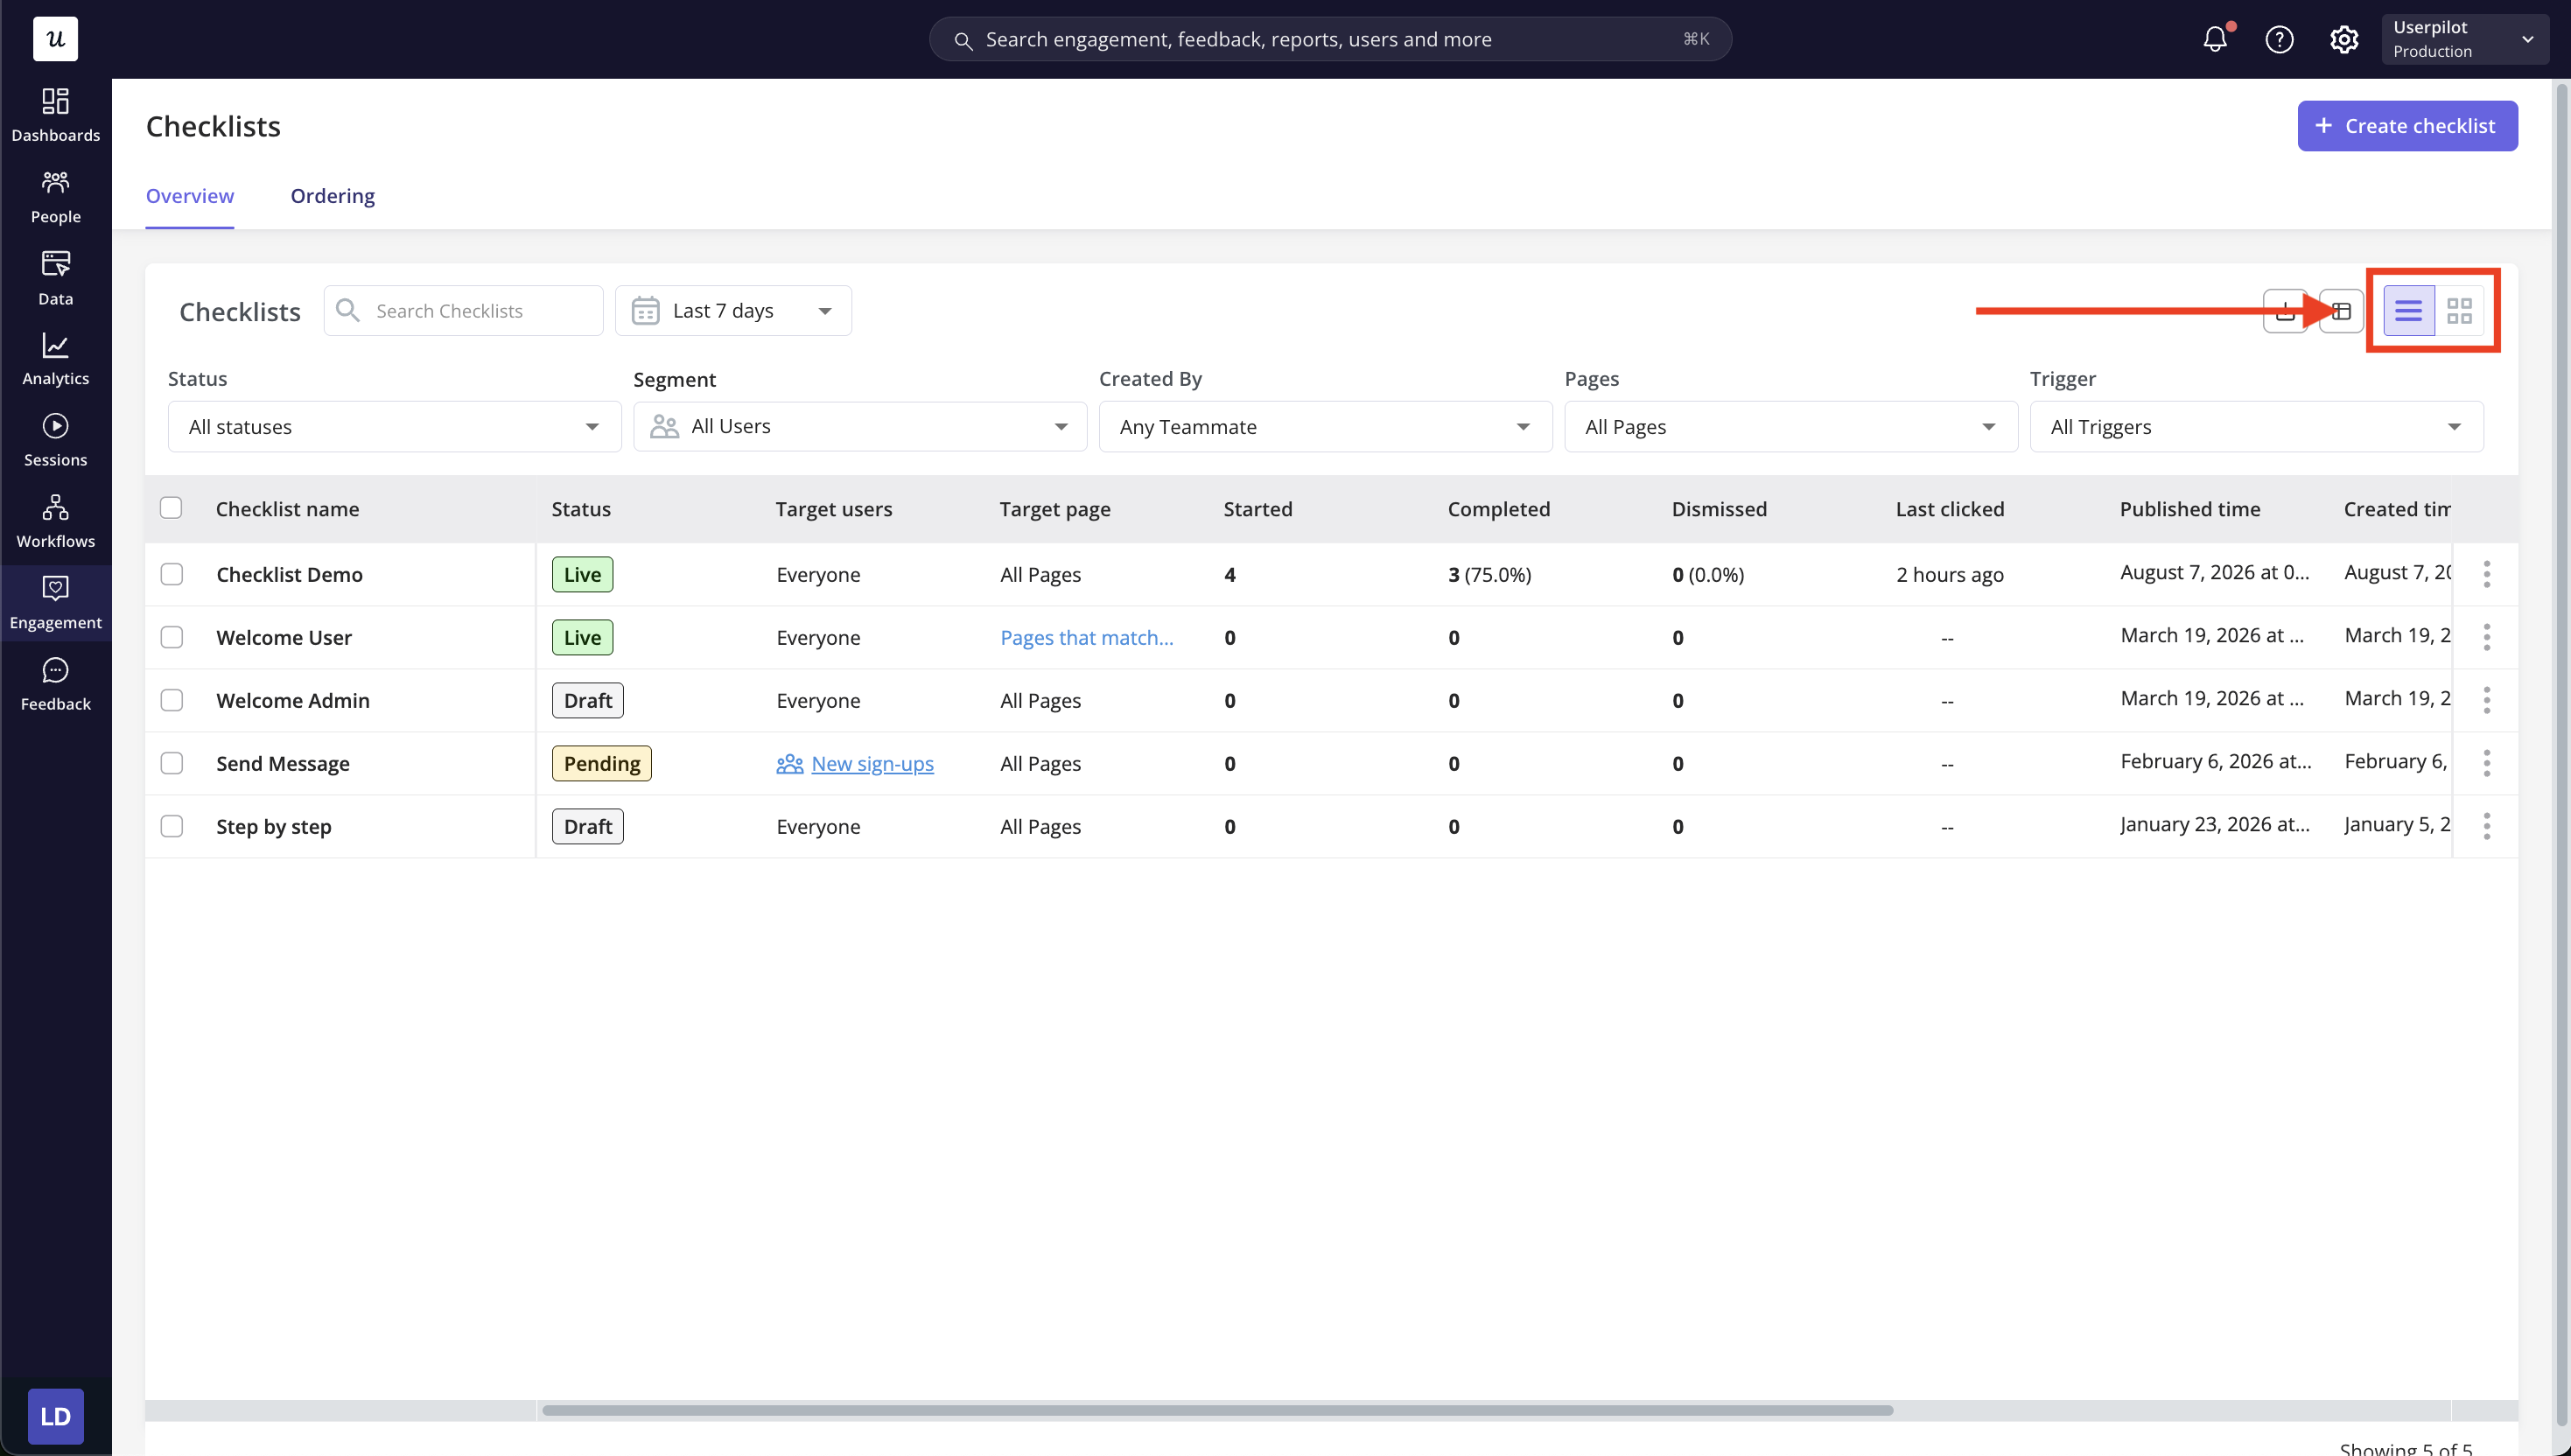Expand the All statuses dropdown
Viewport: 2571px width, 1456px height.
pos(394,427)
